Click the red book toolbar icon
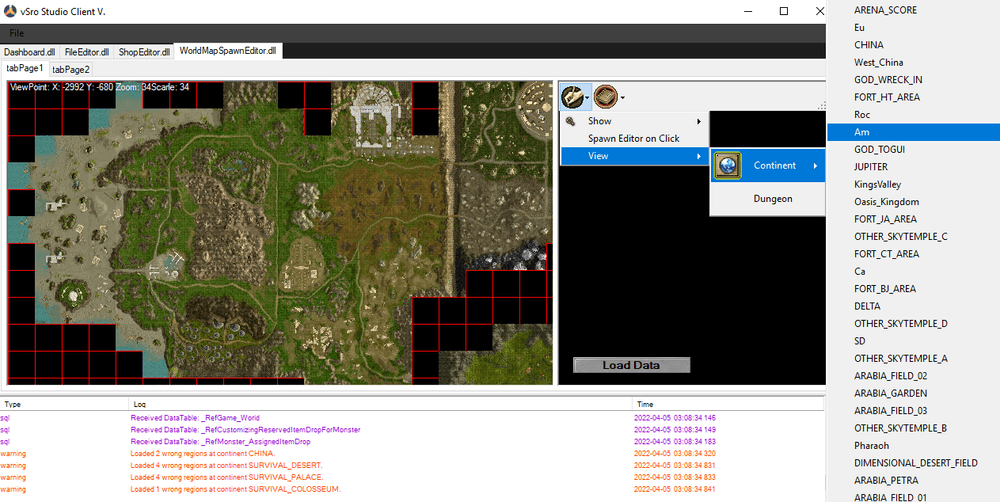 point(605,97)
